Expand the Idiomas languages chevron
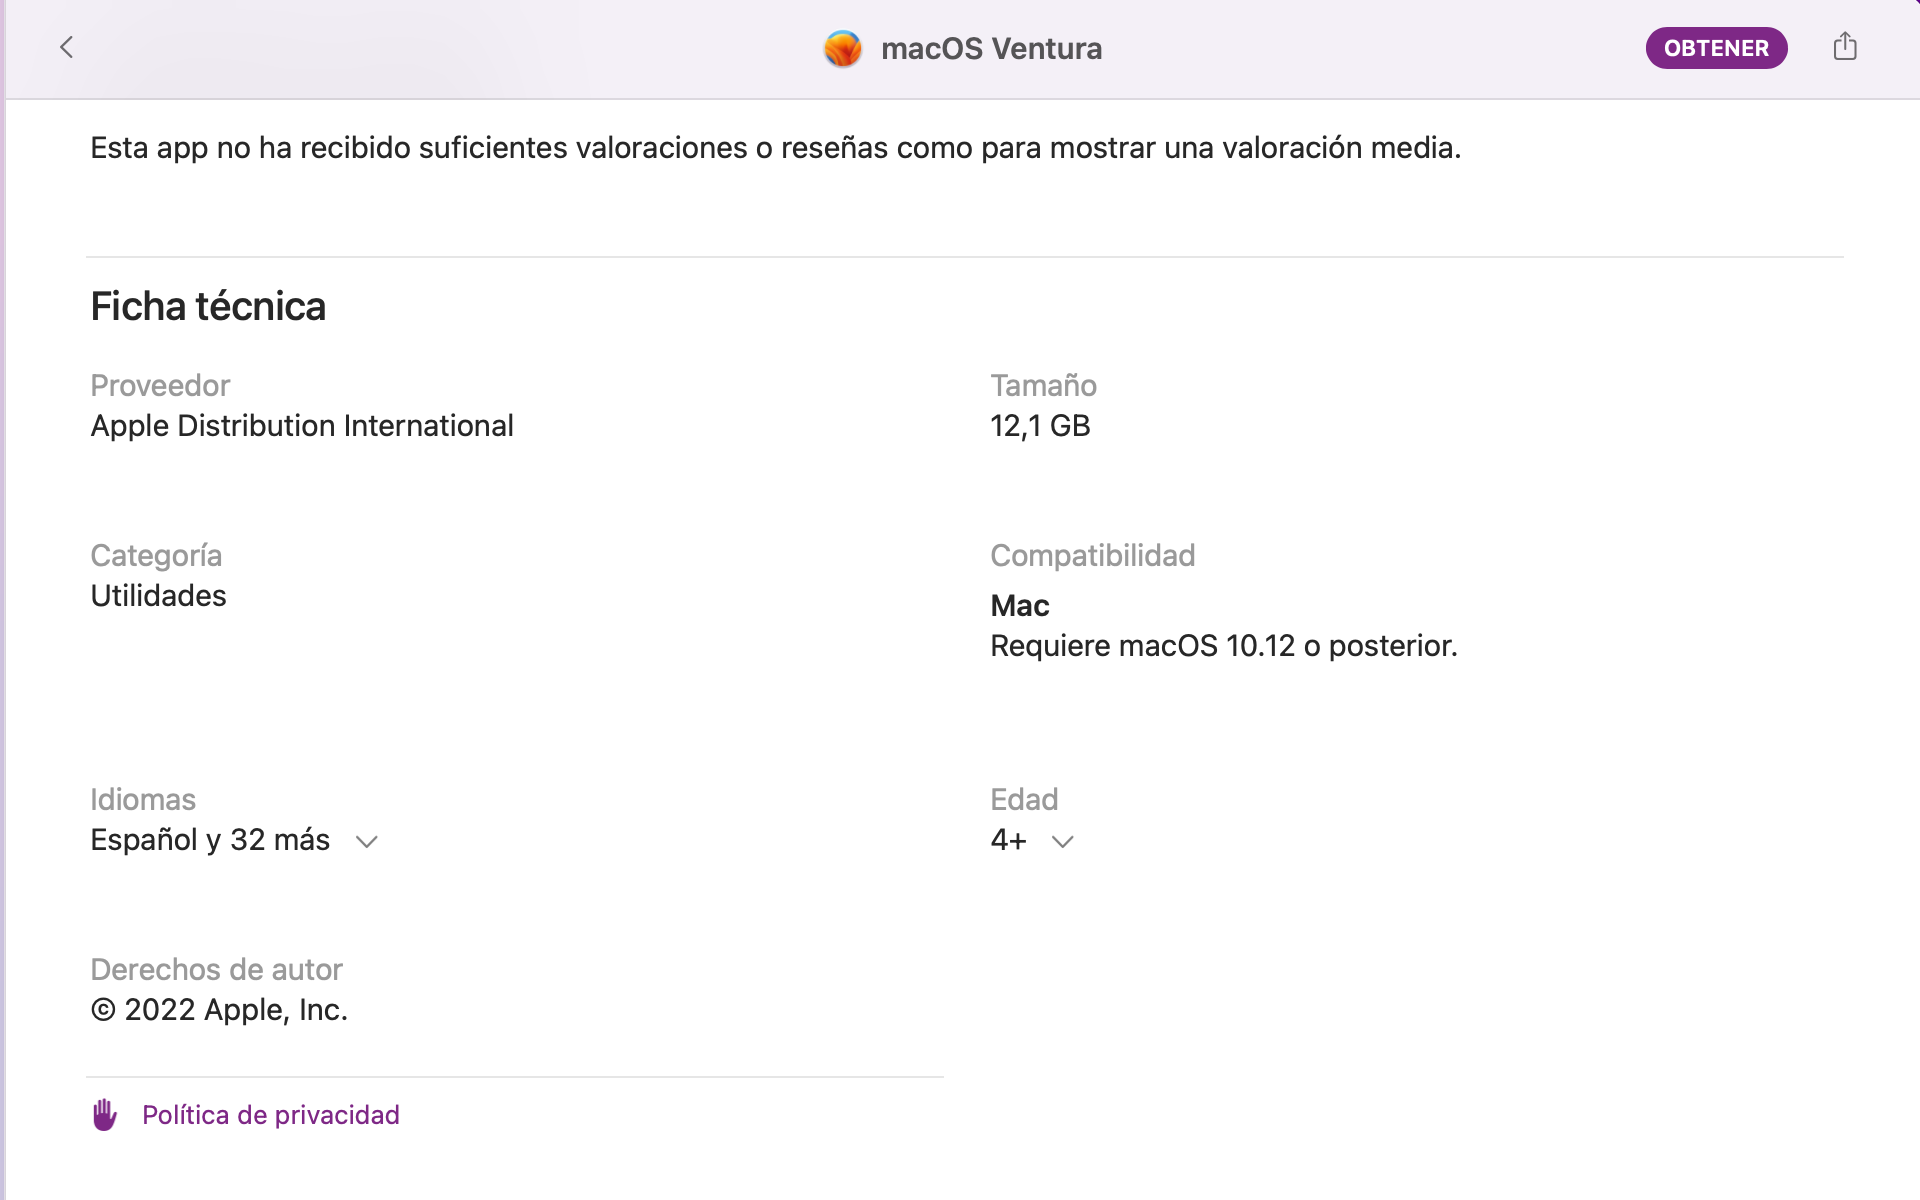 [x=367, y=842]
